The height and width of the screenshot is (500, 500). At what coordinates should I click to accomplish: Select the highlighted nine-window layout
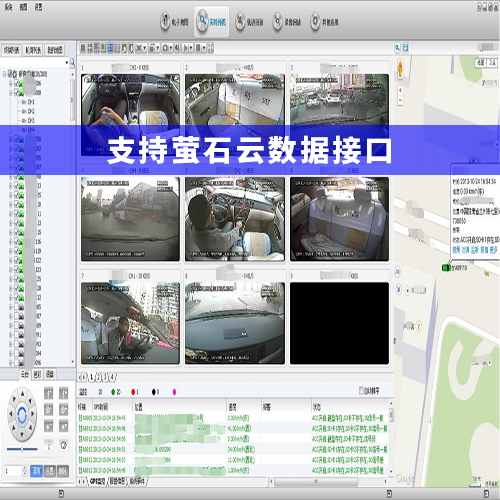pyautogui.click(x=110, y=48)
